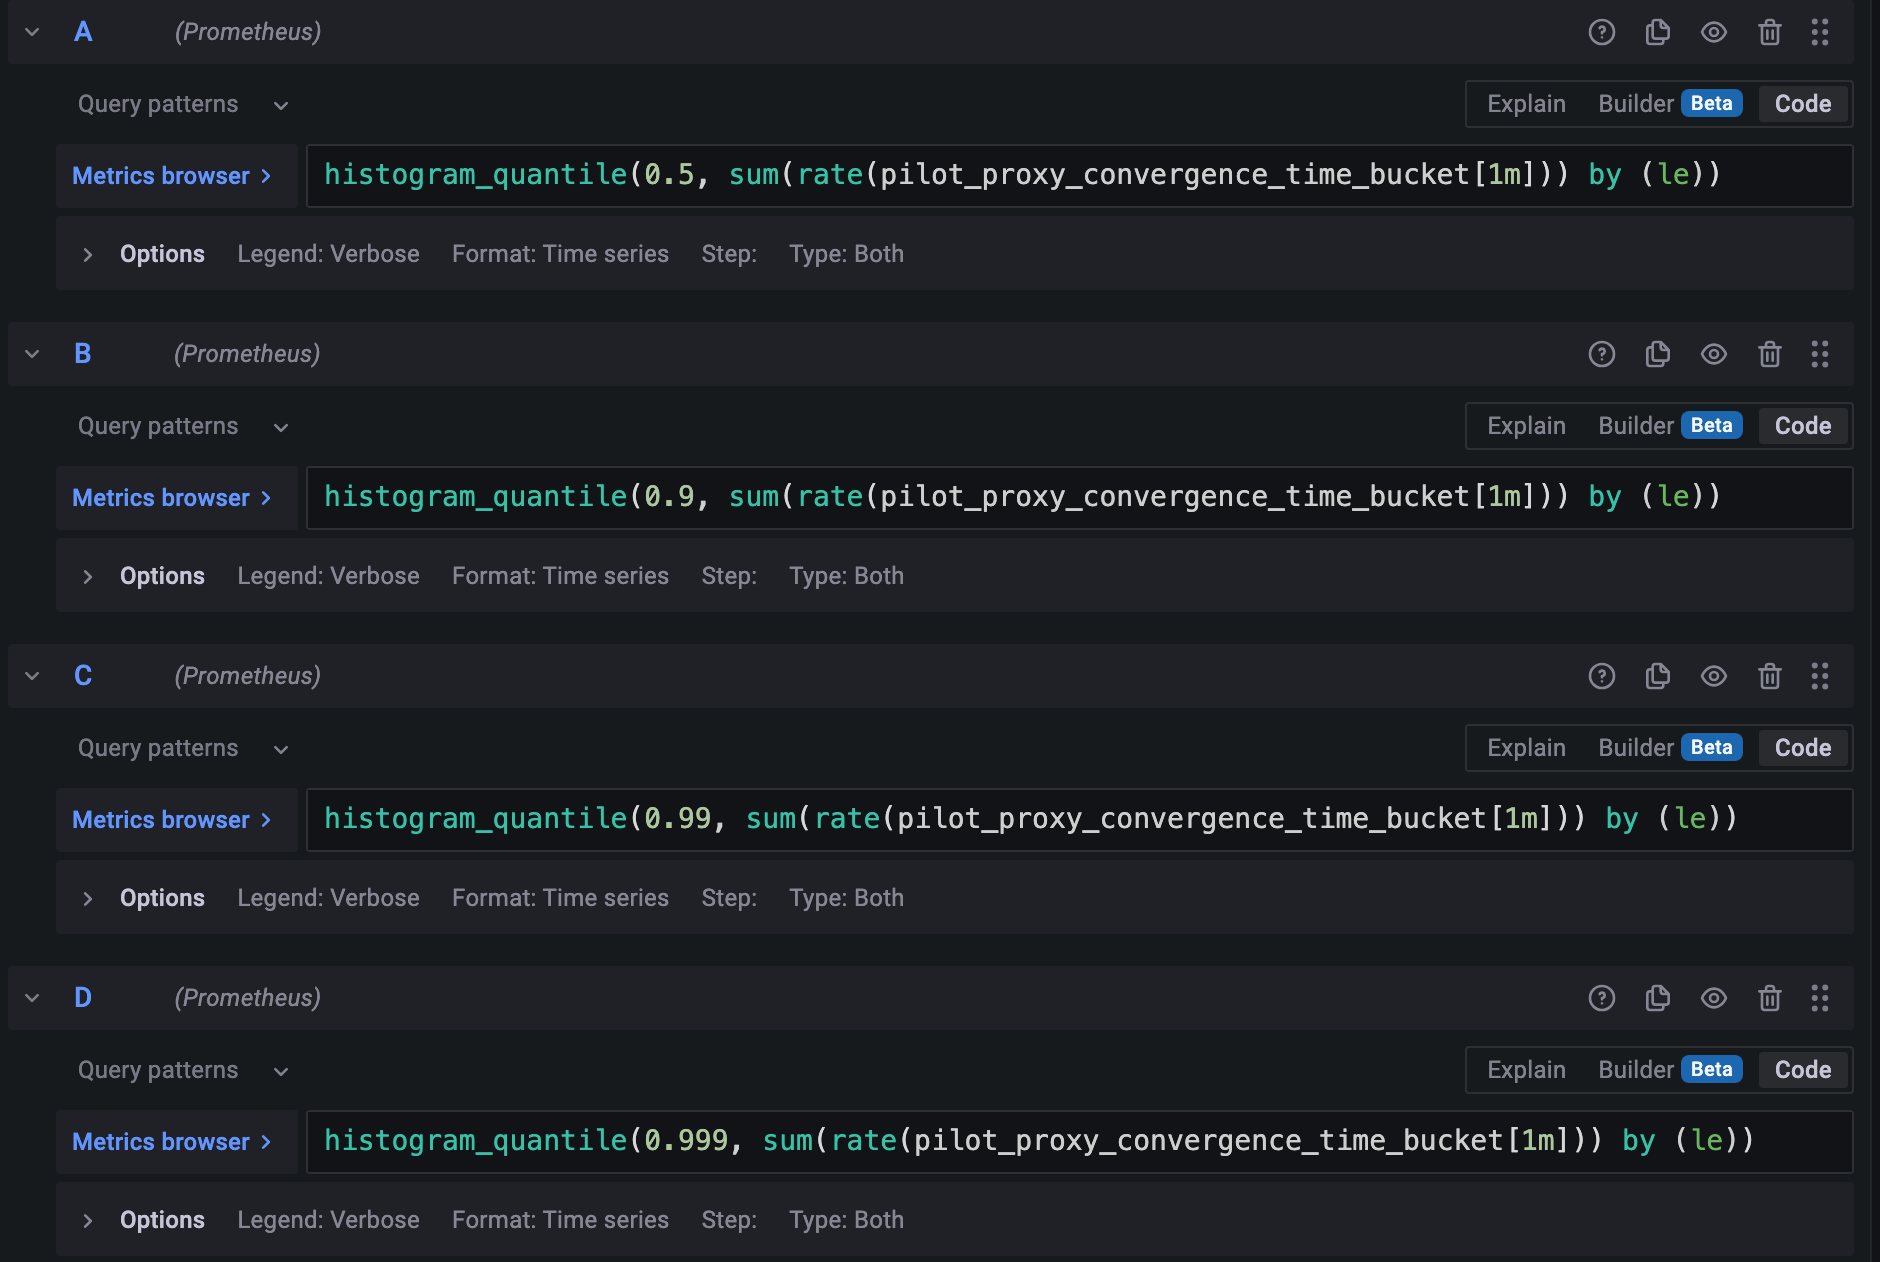Open help for query D
Image resolution: width=1880 pixels, height=1262 pixels.
[1602, 998]
